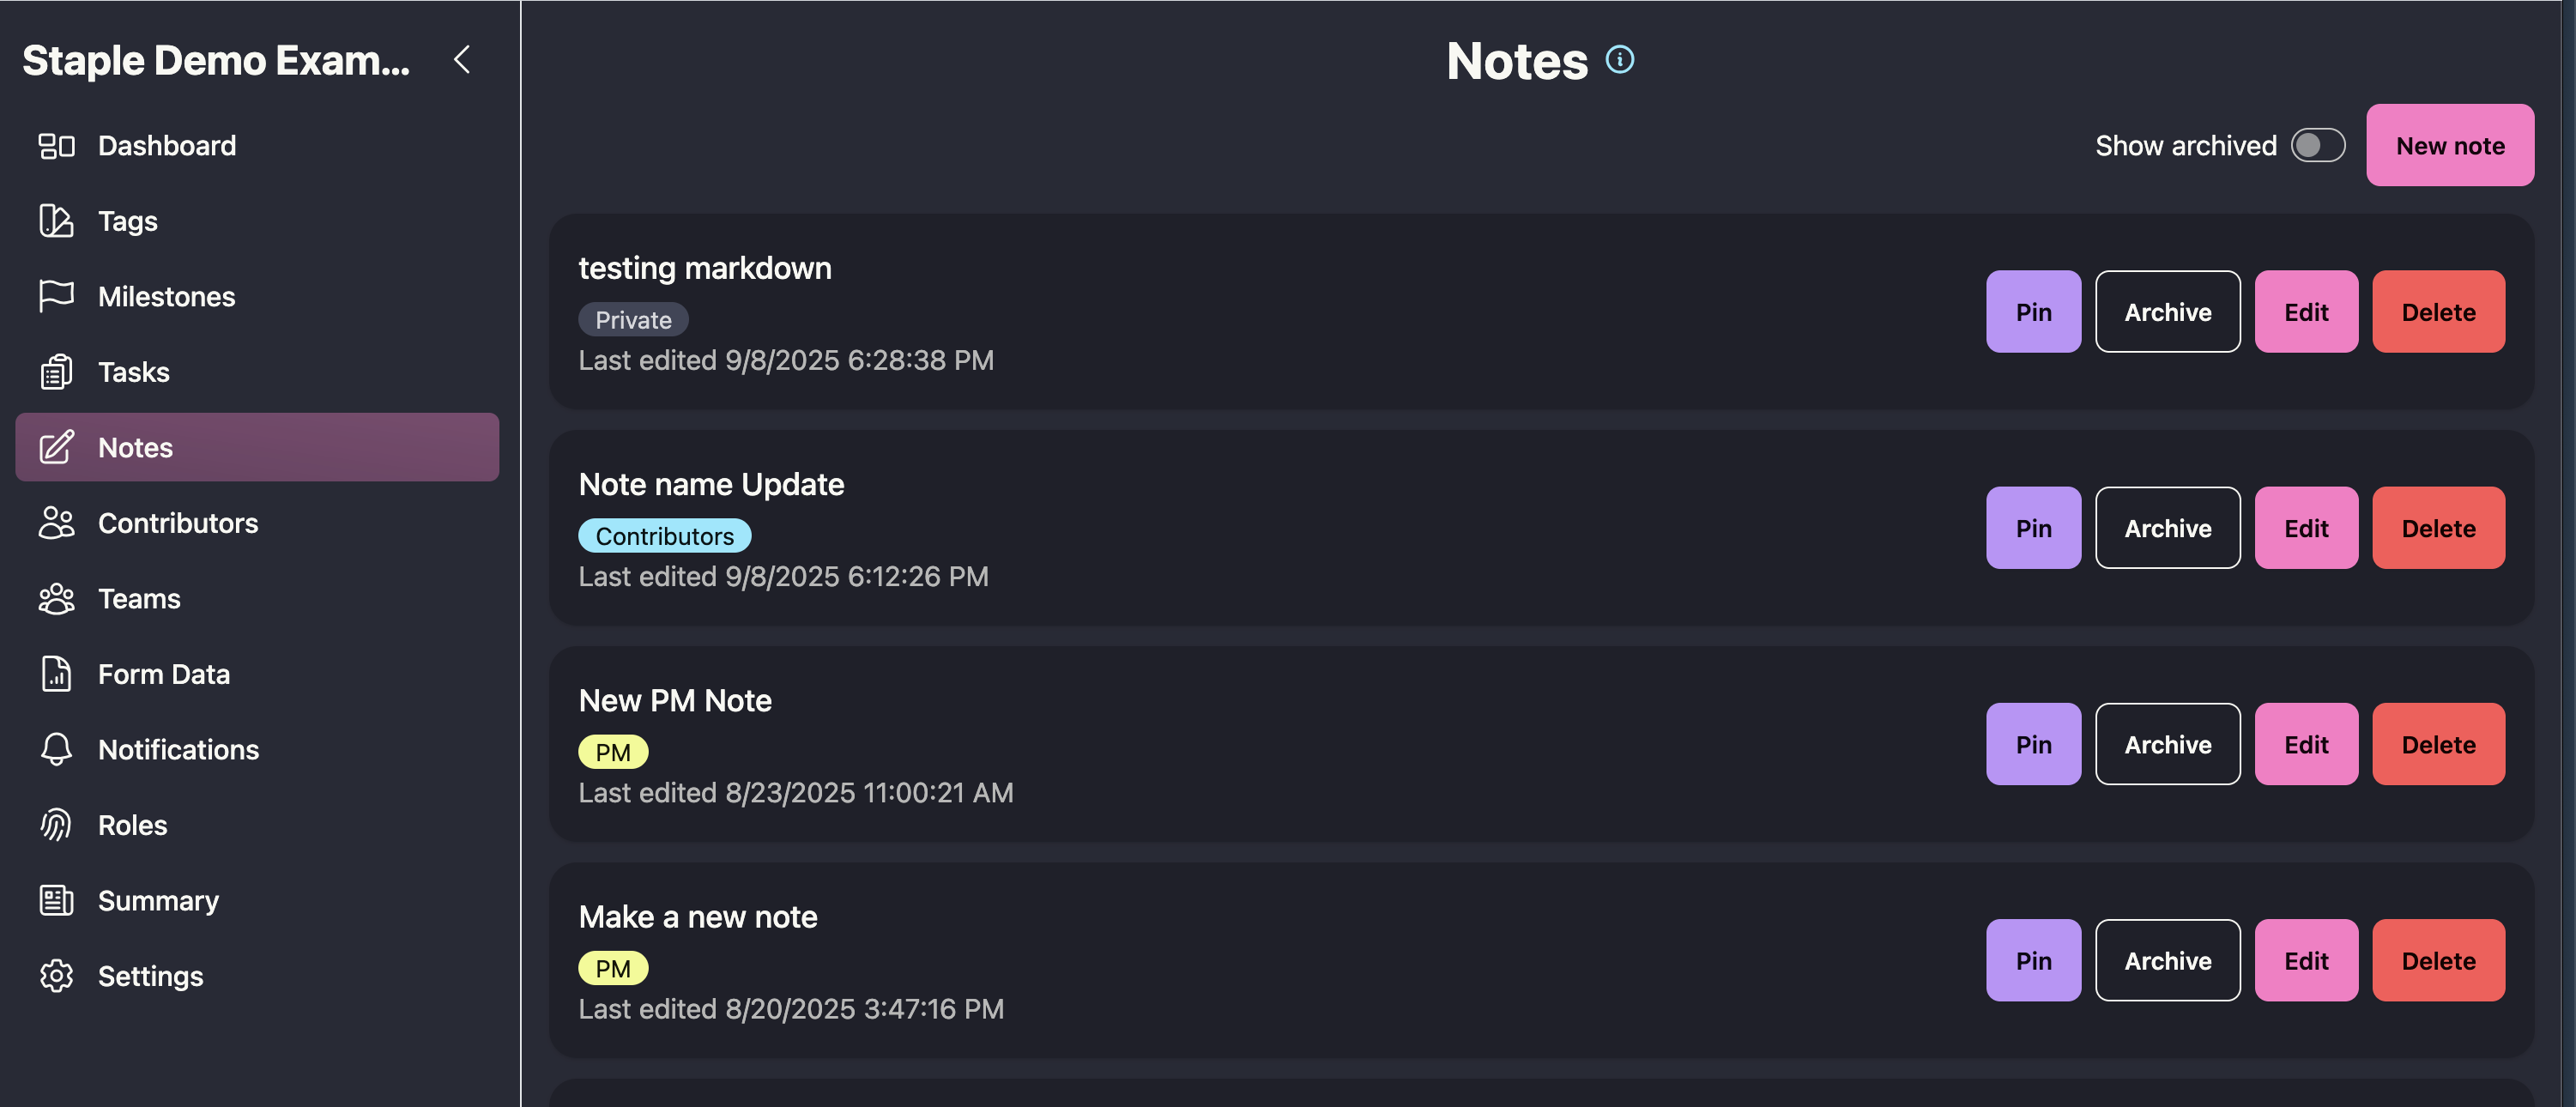Open the Notes info icon beside title
2576x1107 pixels.
(1619, 60)
